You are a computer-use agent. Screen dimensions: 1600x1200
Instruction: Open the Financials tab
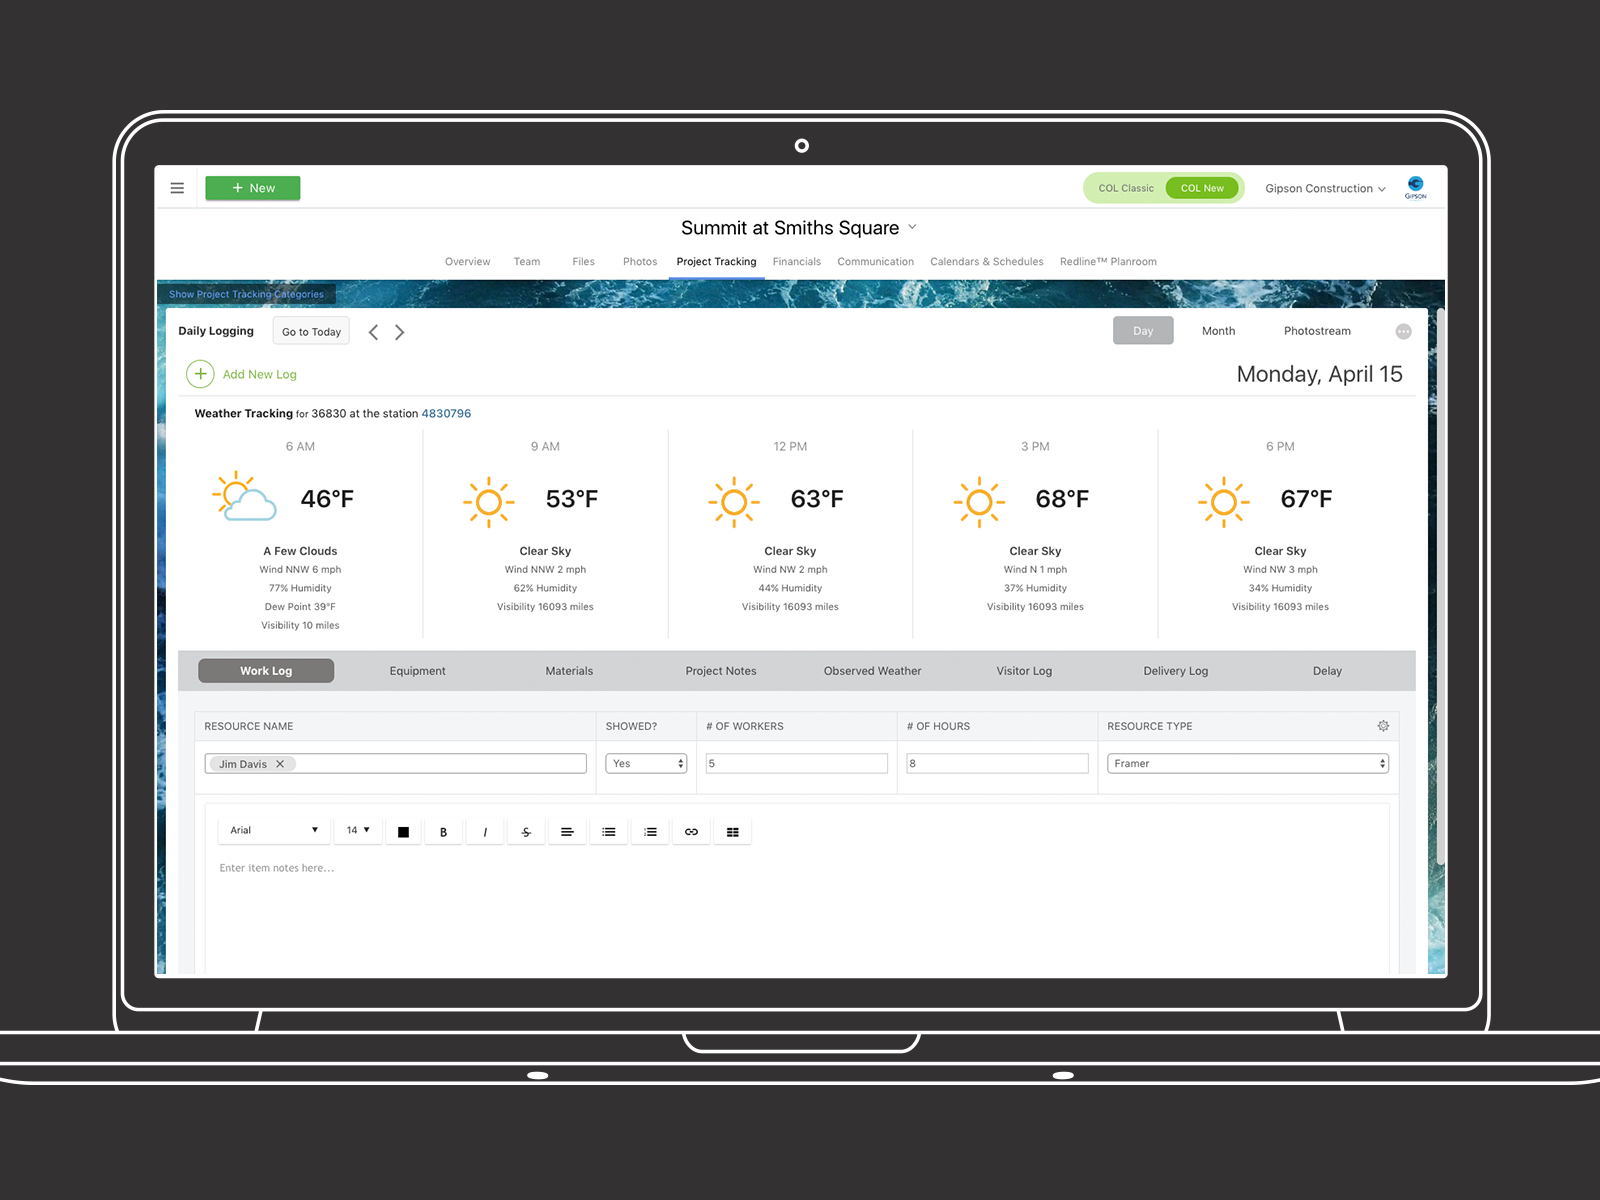coord(797,262)
